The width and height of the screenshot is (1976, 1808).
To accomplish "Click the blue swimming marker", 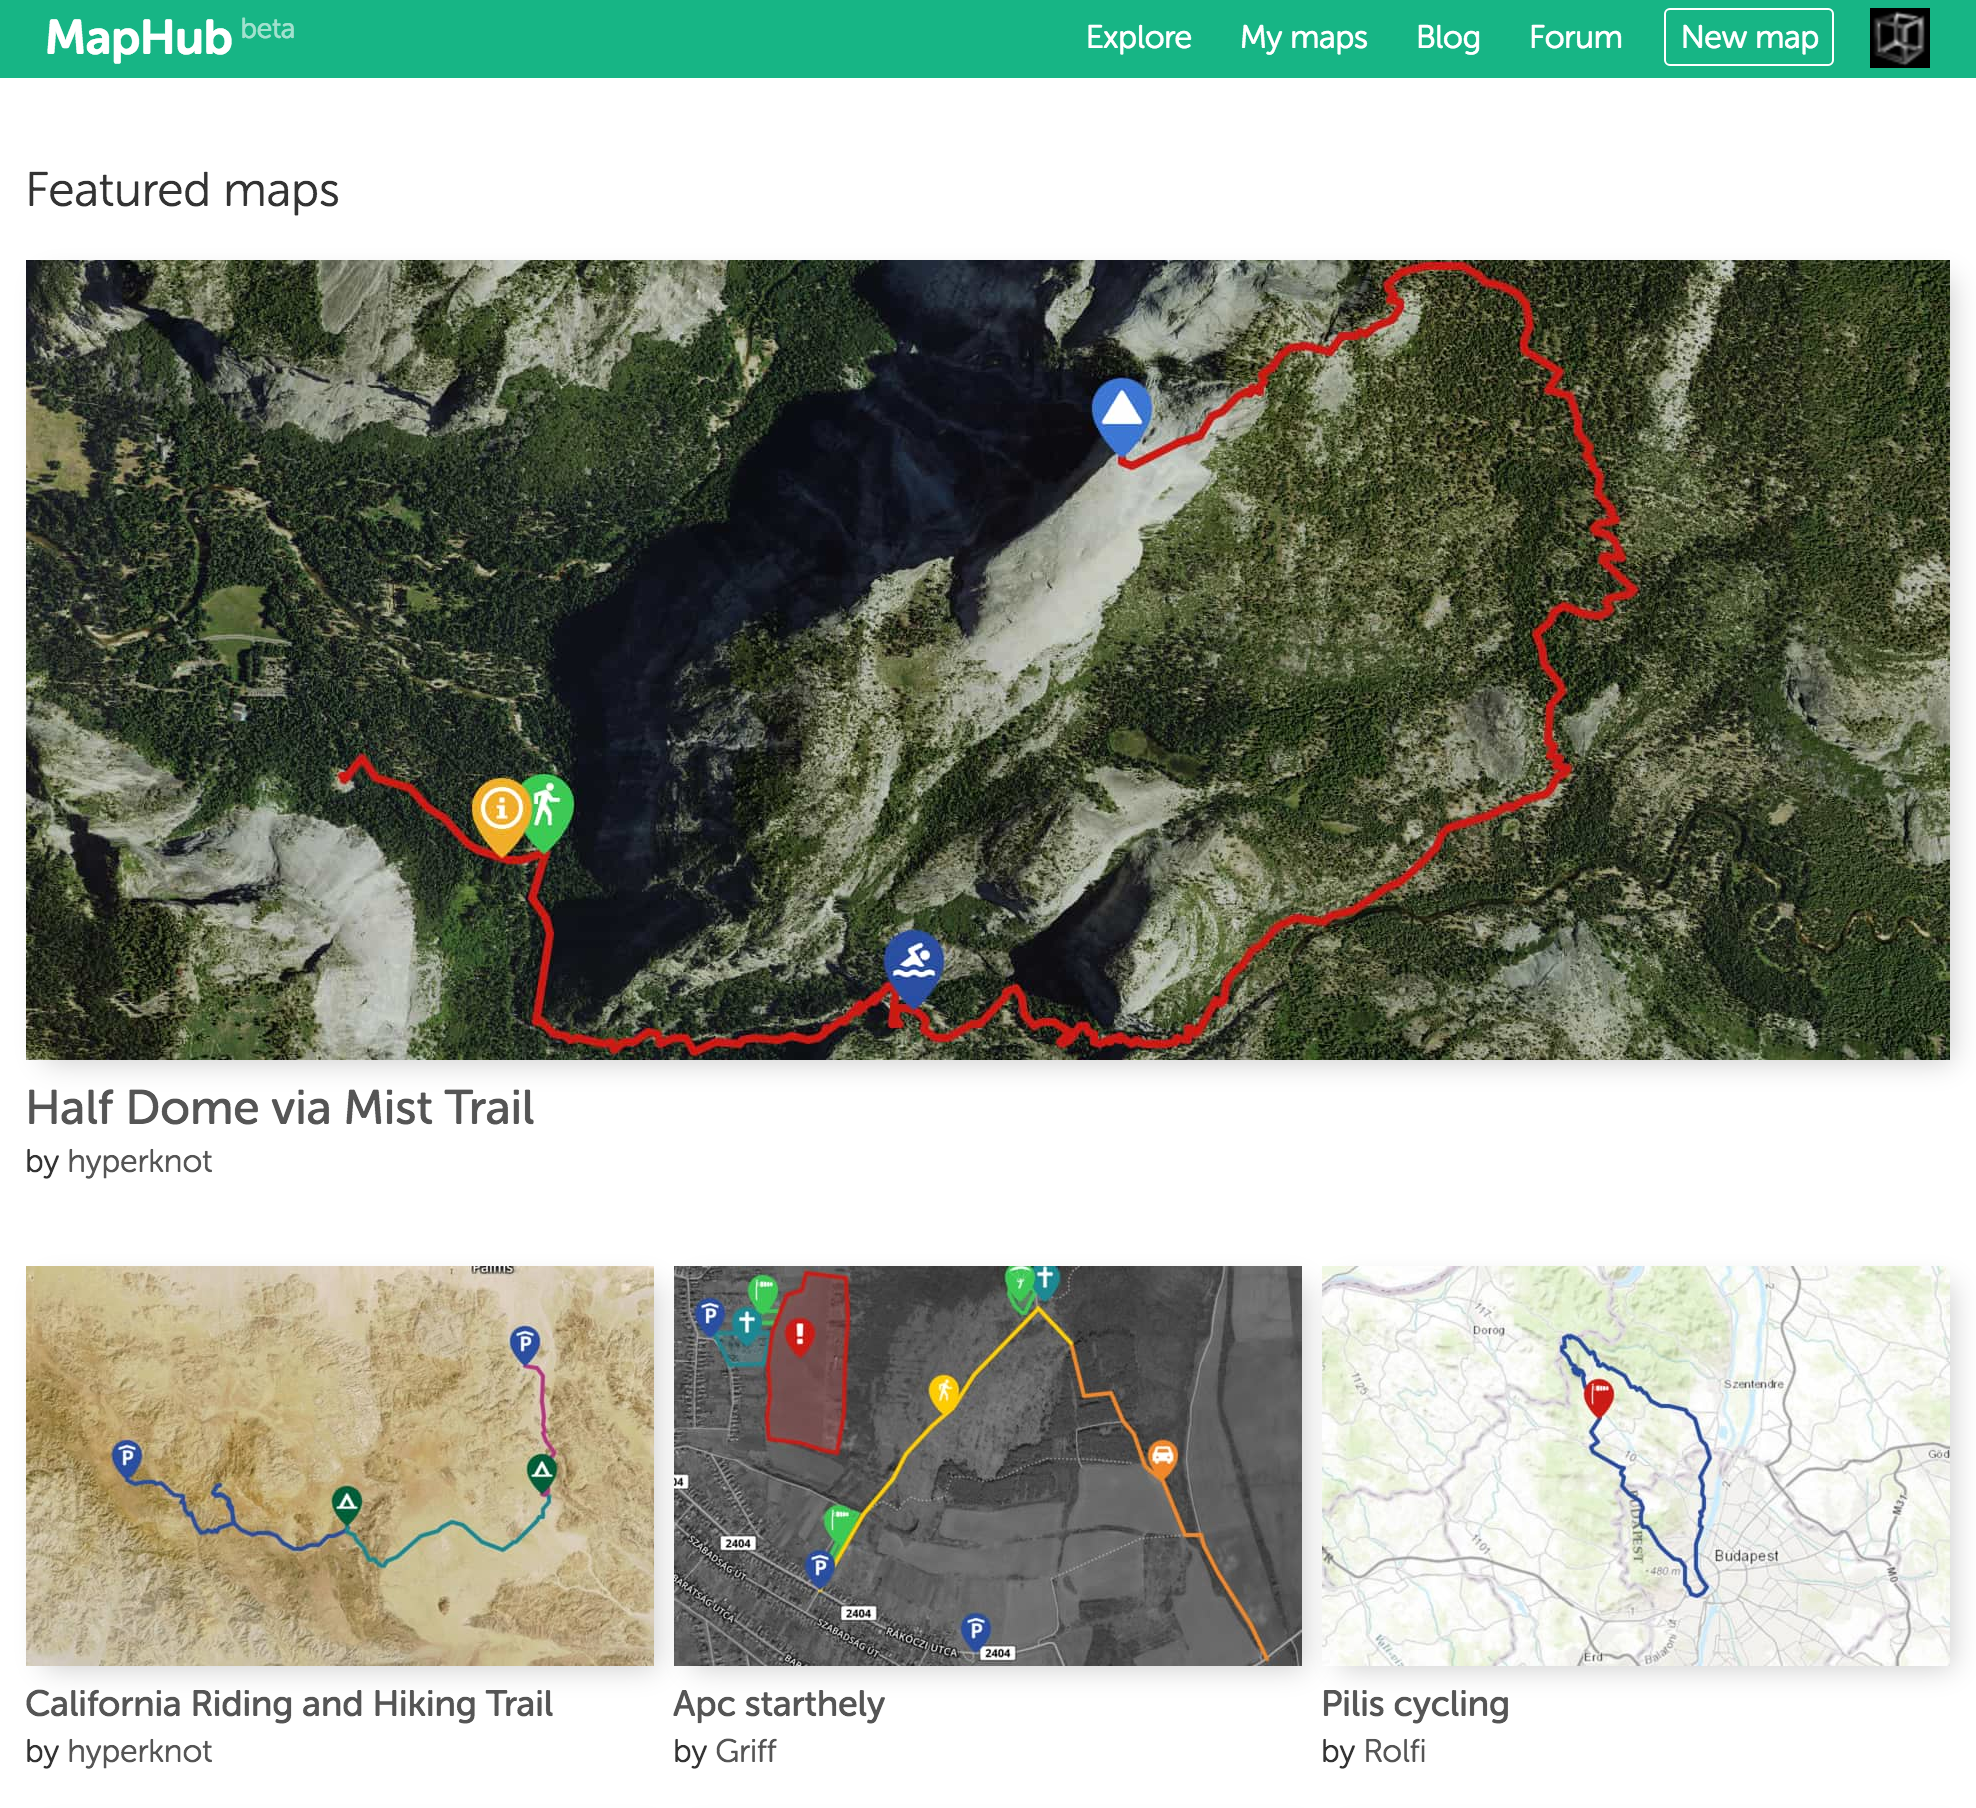I will (913, 962).
